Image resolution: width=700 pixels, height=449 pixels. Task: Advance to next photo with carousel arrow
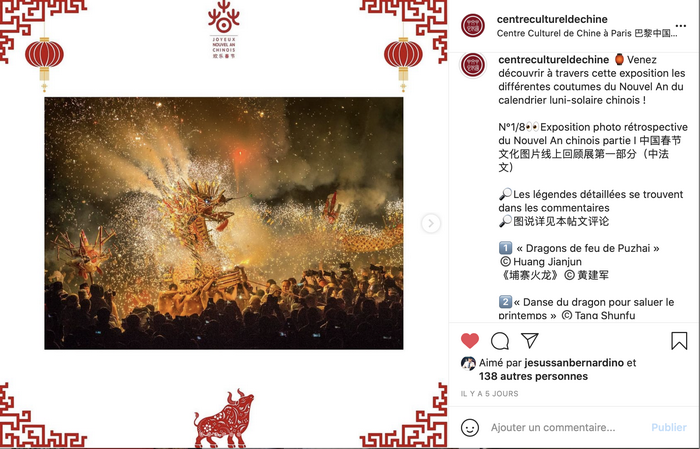pyautogui.click(x=431, y=223)
